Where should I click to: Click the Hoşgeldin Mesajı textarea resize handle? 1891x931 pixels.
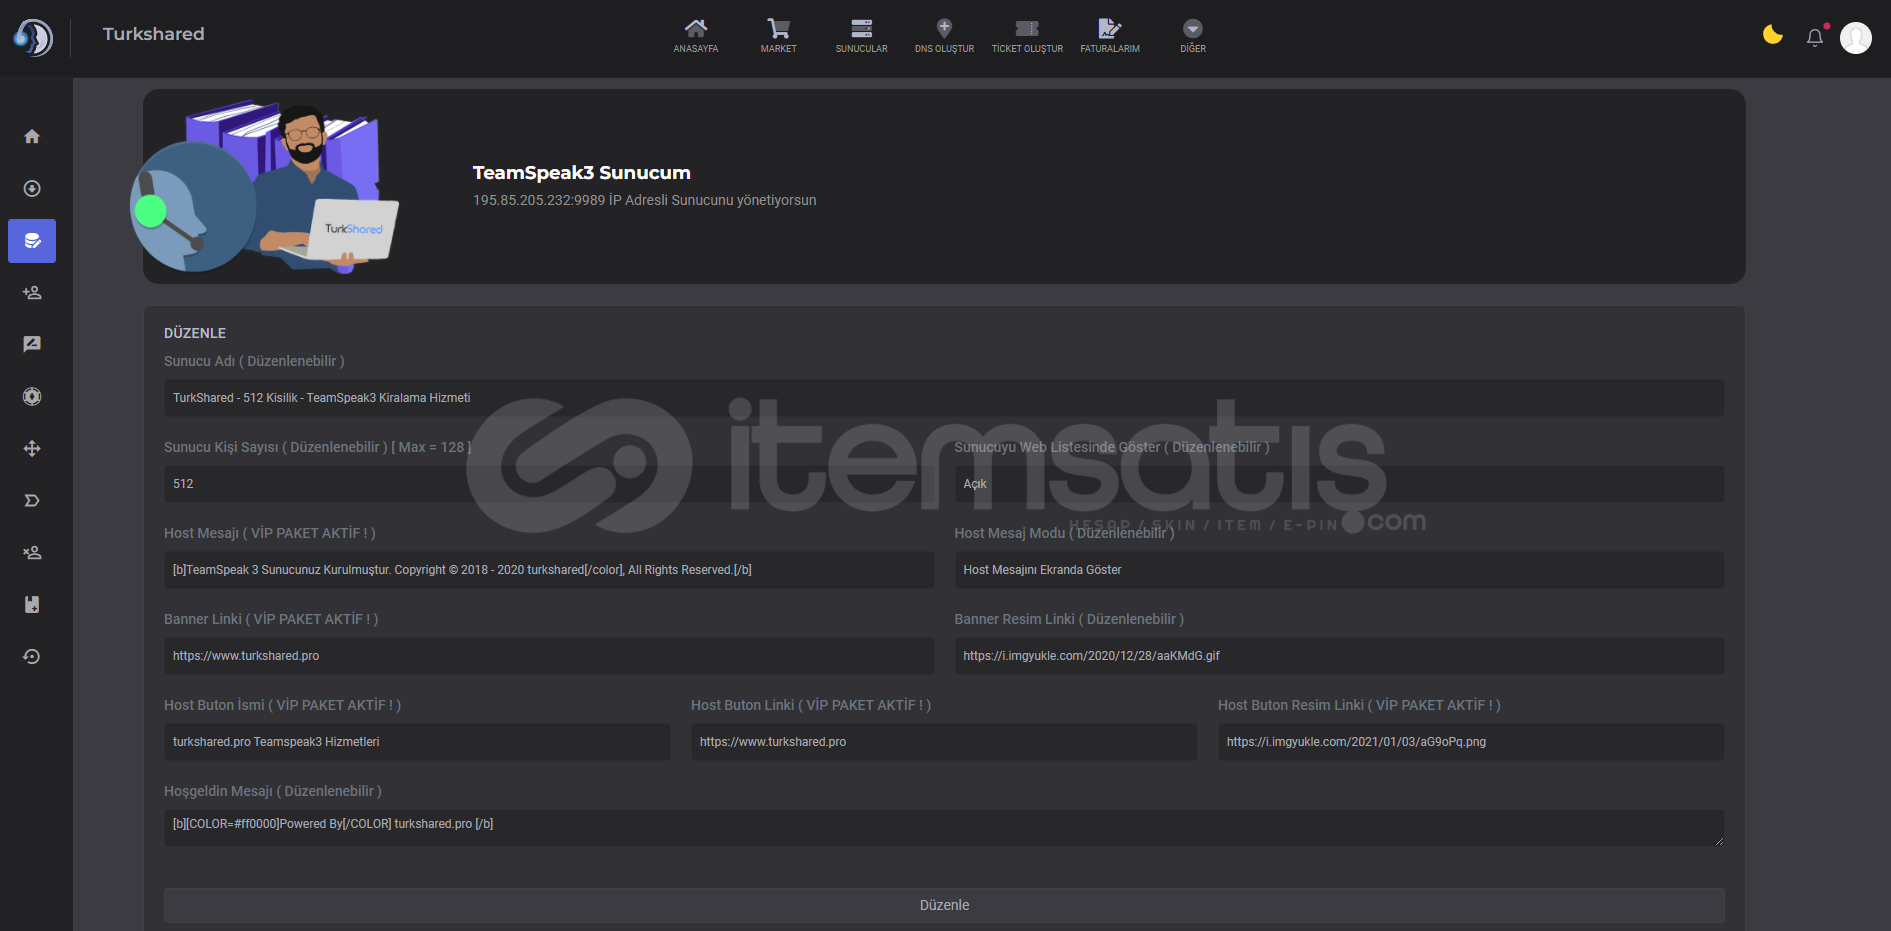click(x=1719, y=841)
